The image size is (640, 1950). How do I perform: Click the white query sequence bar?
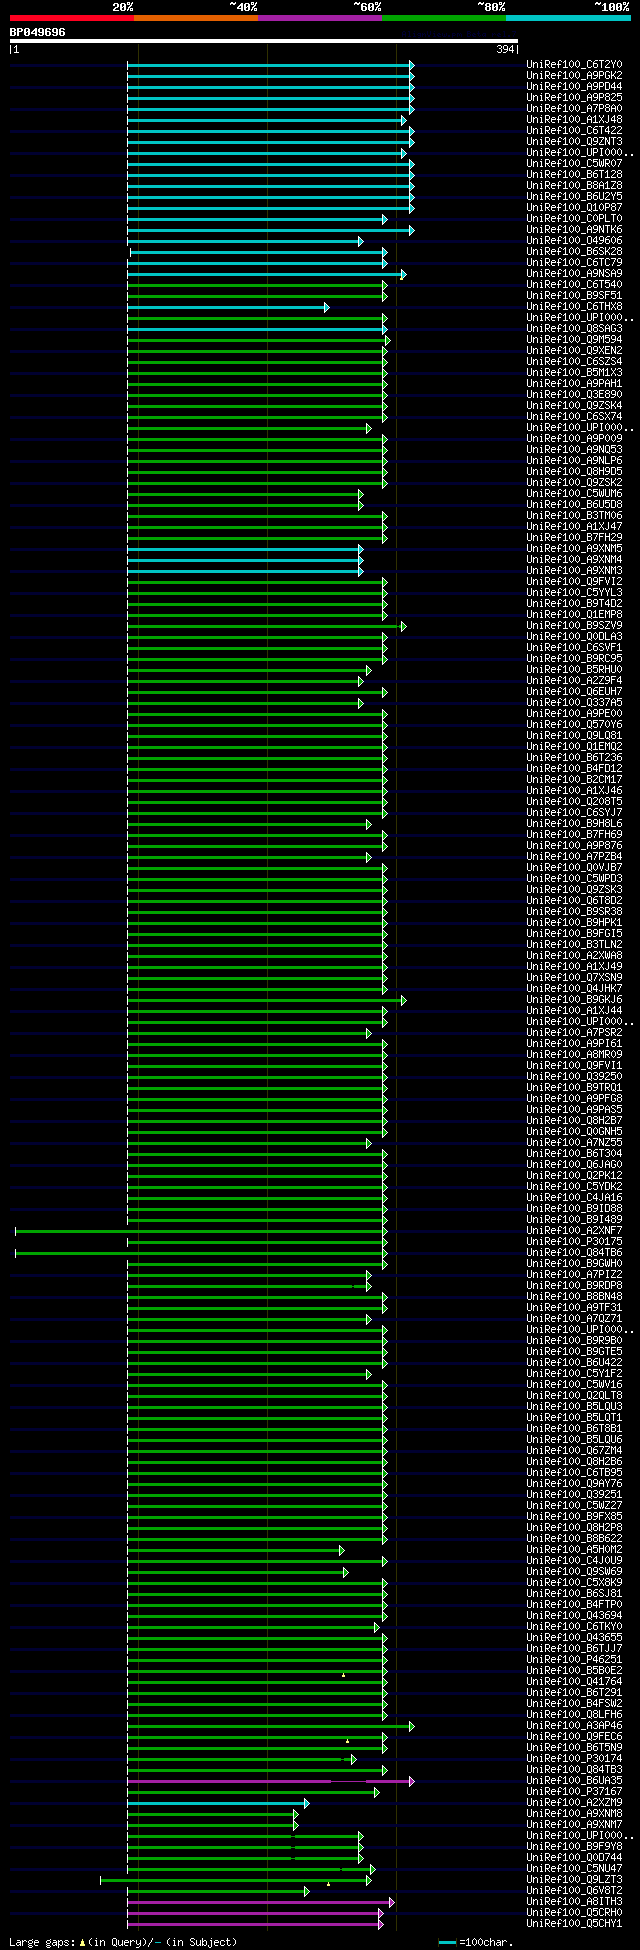tap(264, 41)
